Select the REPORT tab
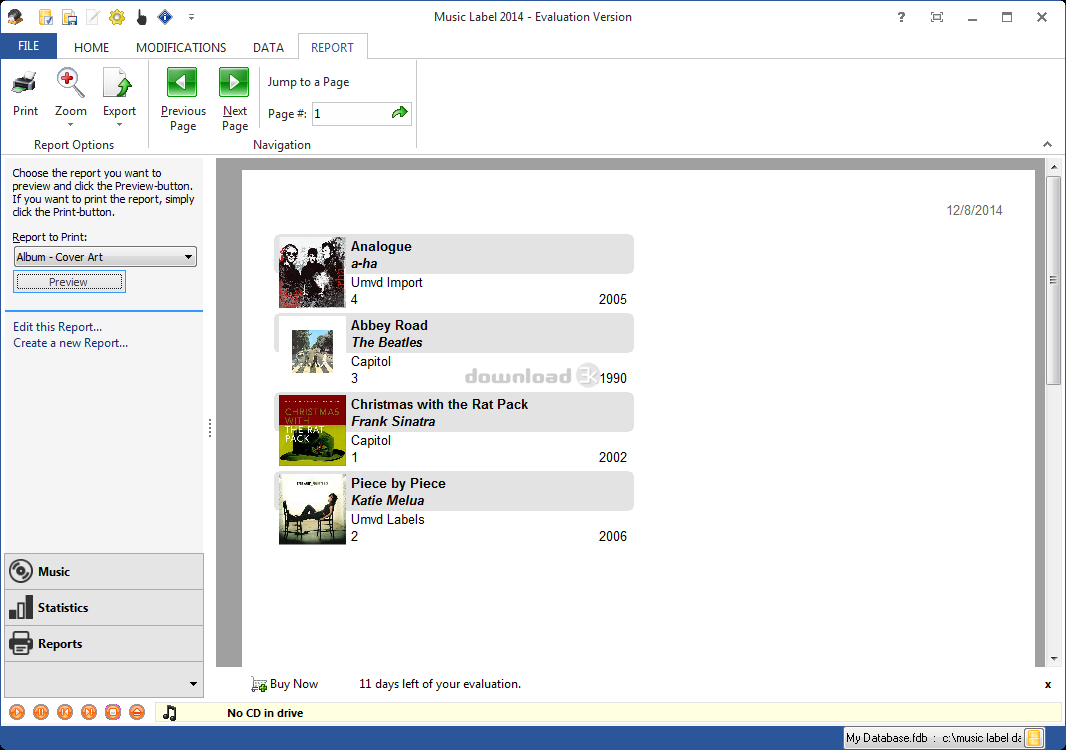The height and width of the screenshot is (750, 1066). 332,48
